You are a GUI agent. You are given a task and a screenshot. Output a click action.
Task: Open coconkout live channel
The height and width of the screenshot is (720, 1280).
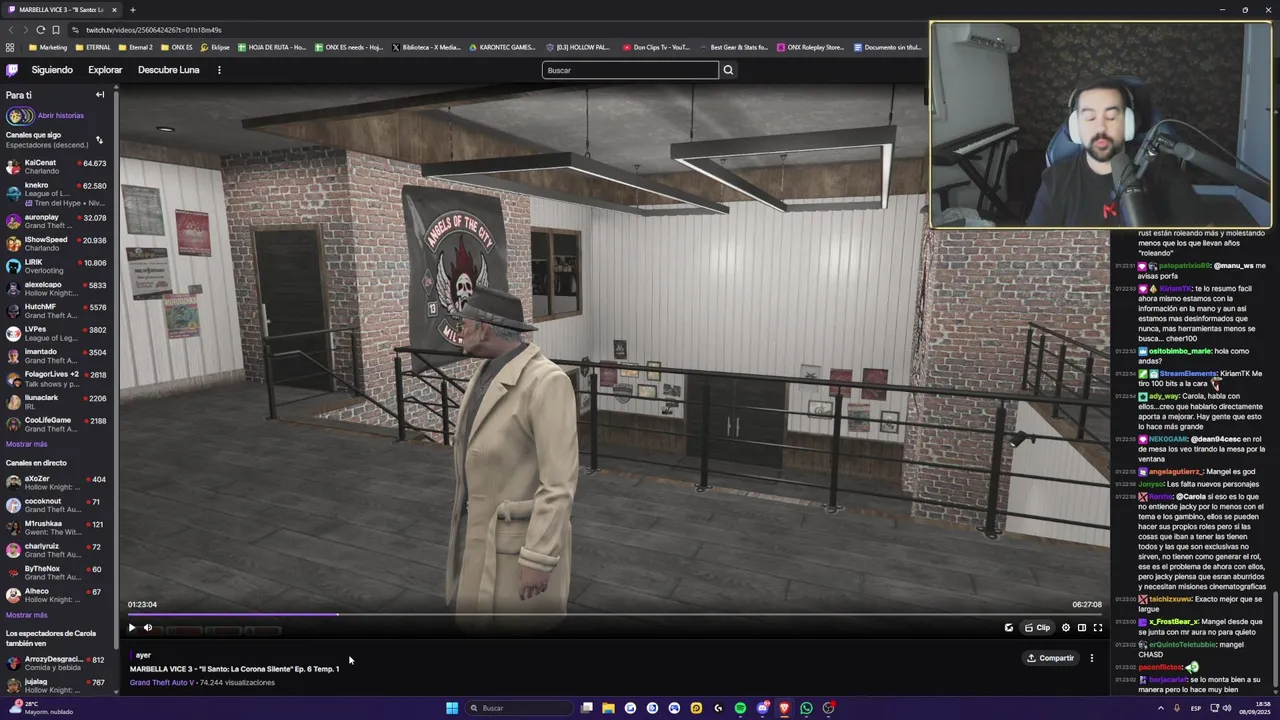(x=57, y=505)
